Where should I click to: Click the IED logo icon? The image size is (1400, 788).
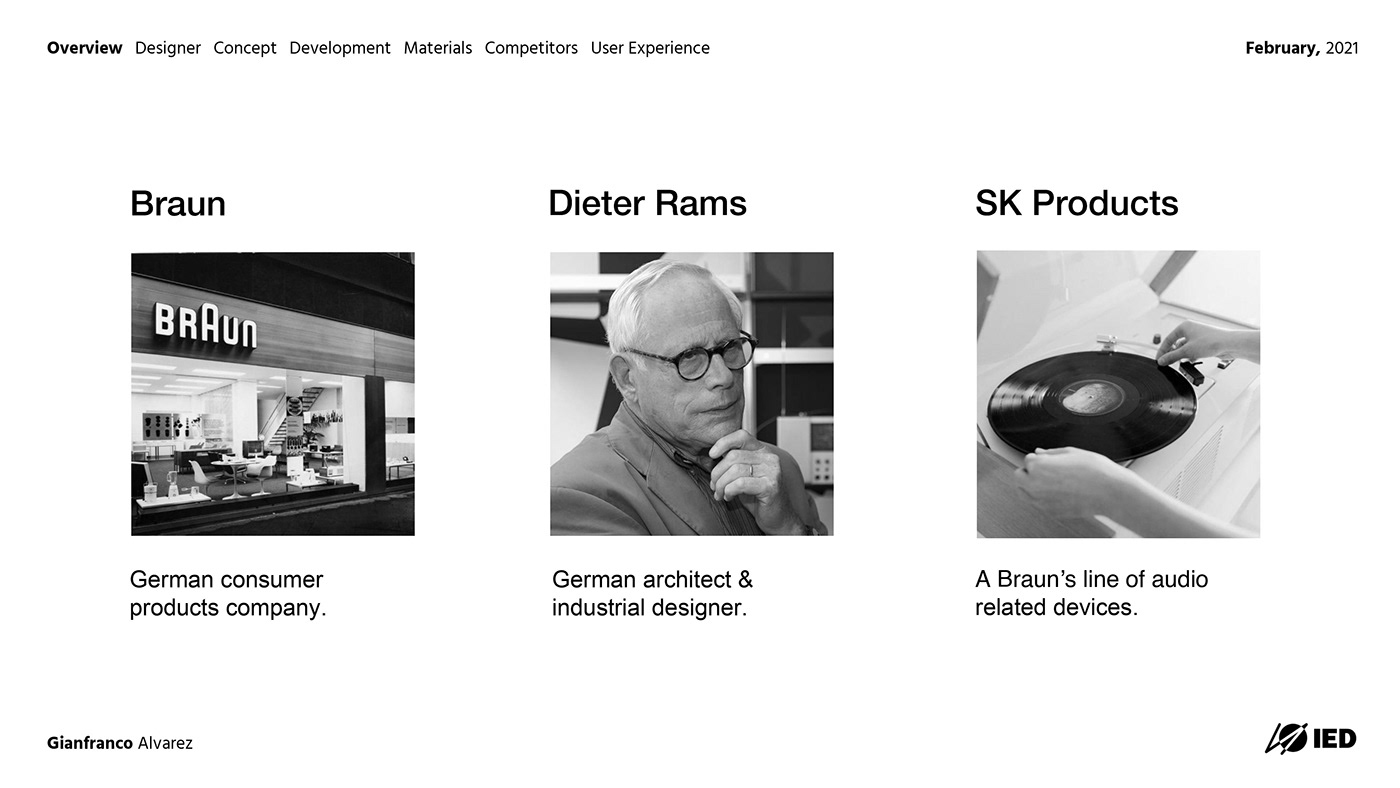click(x=1310, y=739)
